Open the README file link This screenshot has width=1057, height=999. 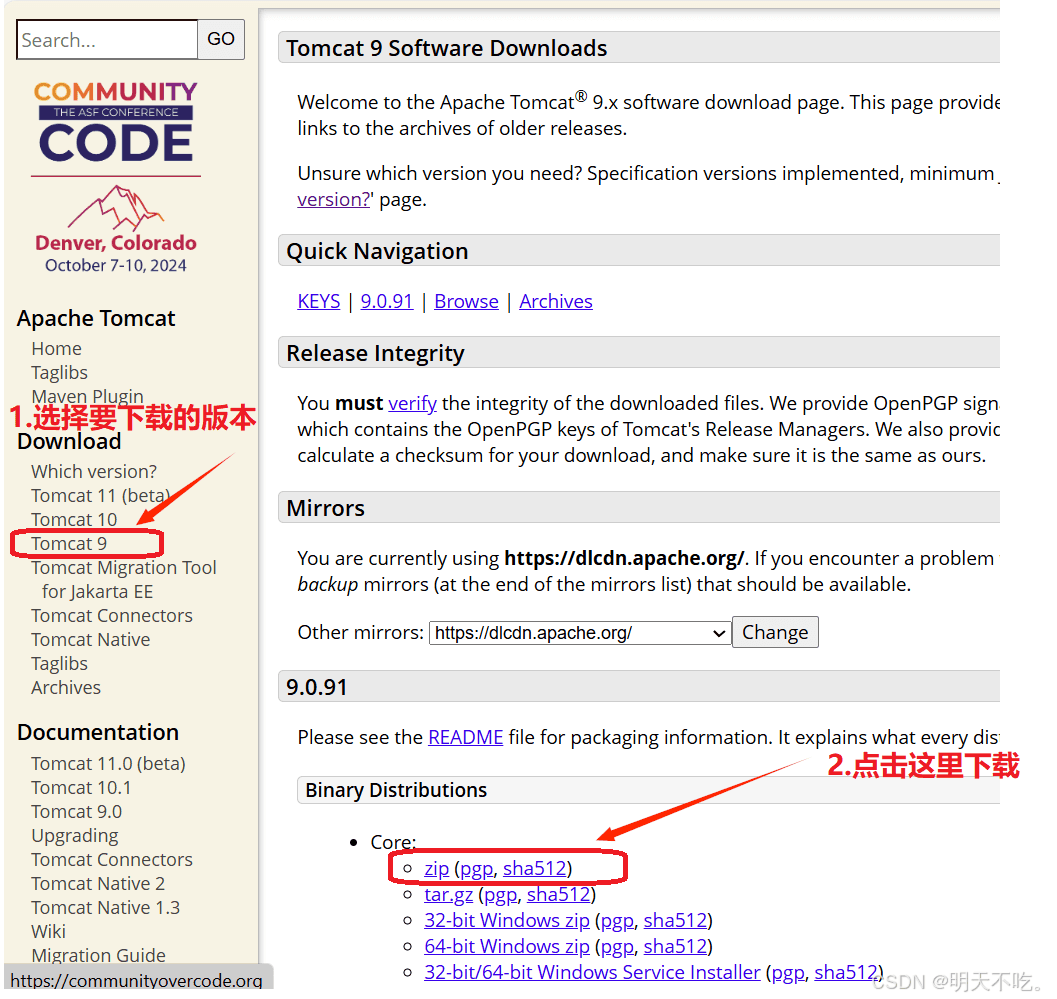[x=465, y=738]
